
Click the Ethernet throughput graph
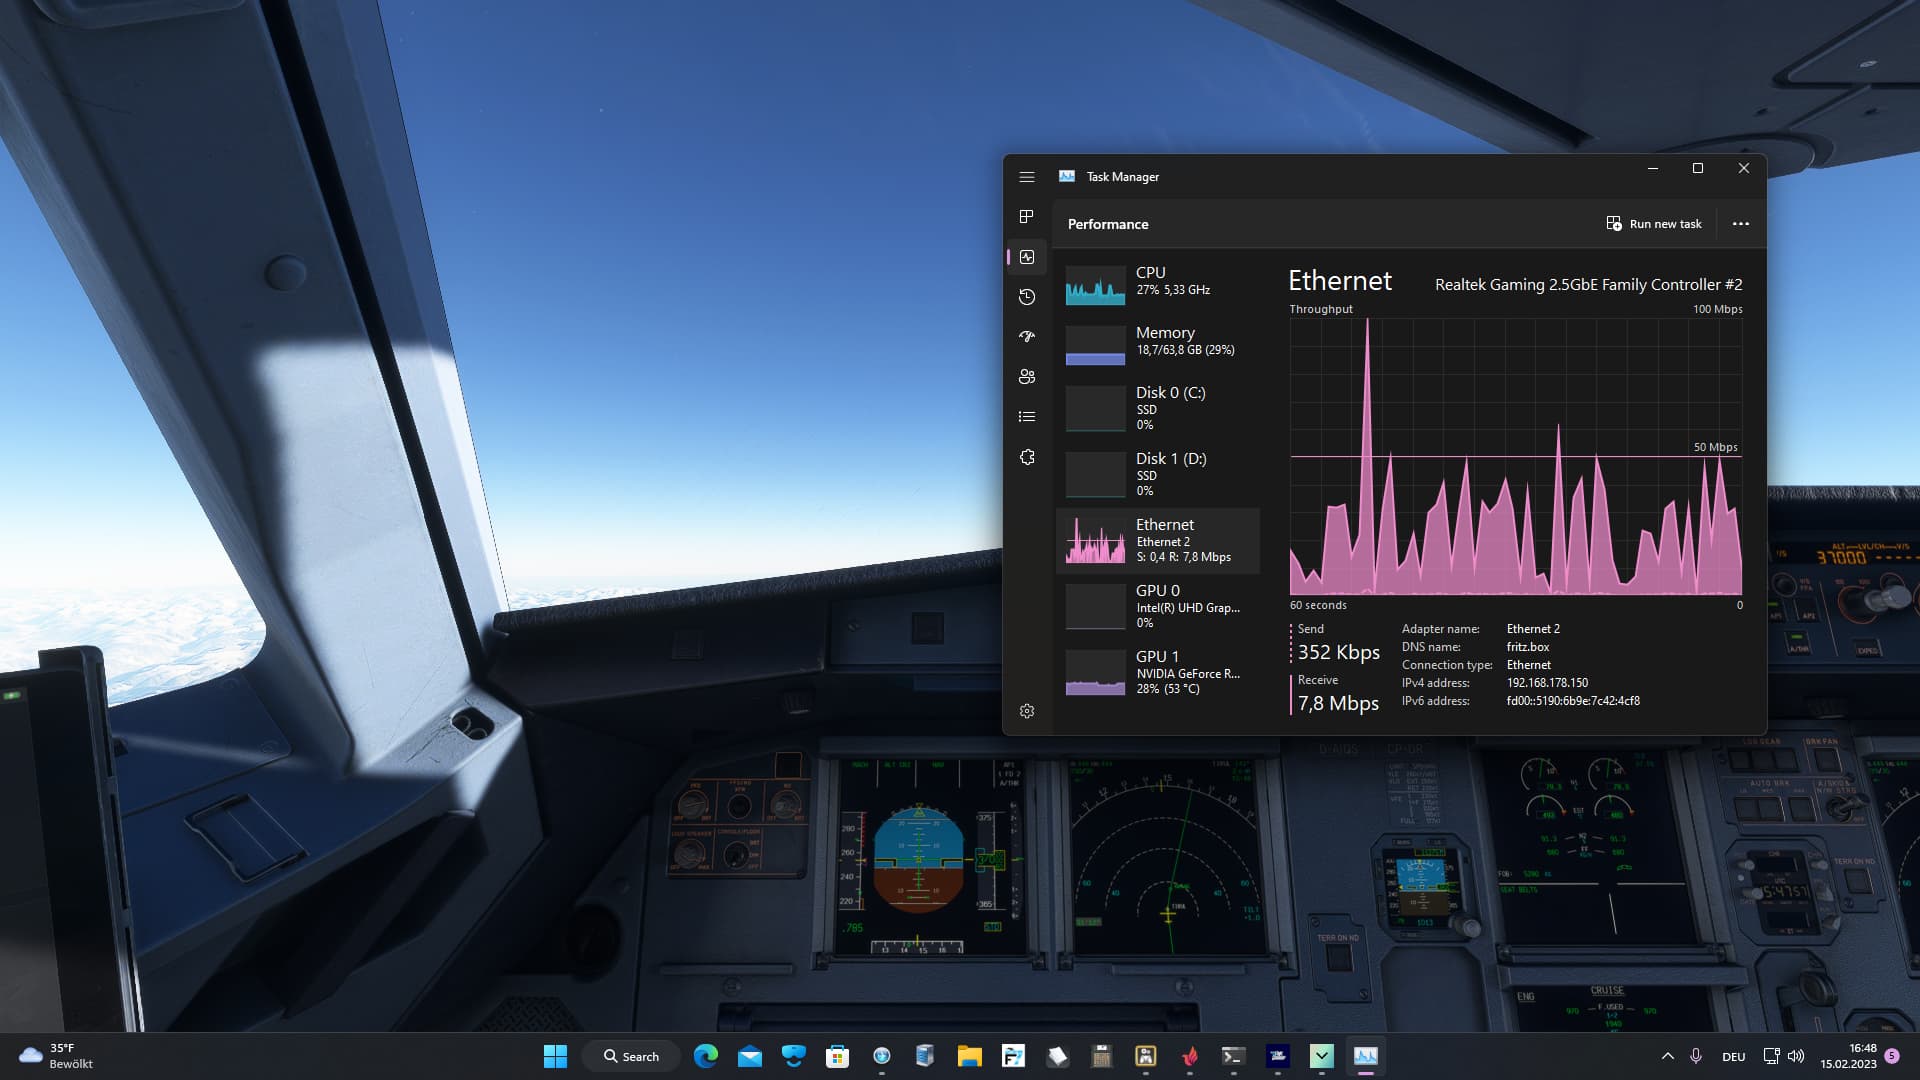[1516, 457]
